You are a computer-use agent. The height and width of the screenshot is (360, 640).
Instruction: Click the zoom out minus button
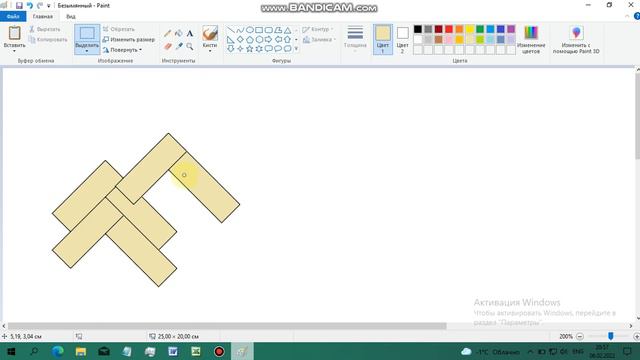[580, 336]
